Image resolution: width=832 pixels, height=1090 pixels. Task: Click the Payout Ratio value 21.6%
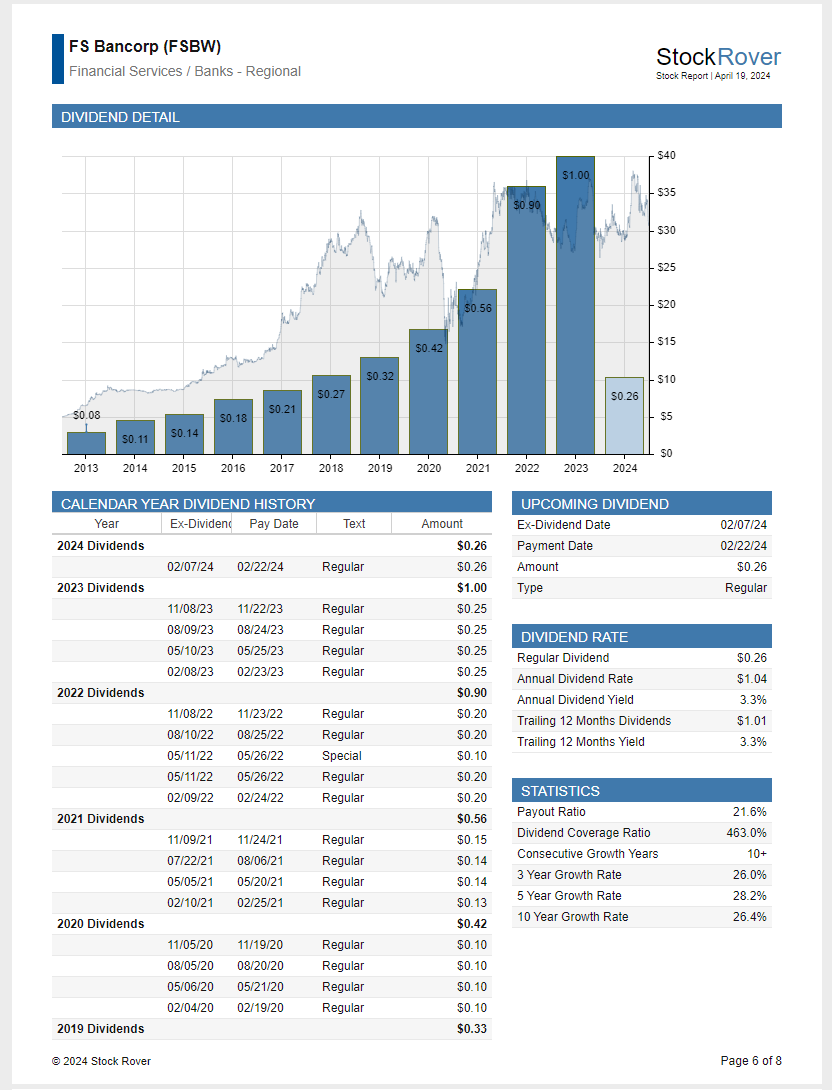click(x=750, y=812)
